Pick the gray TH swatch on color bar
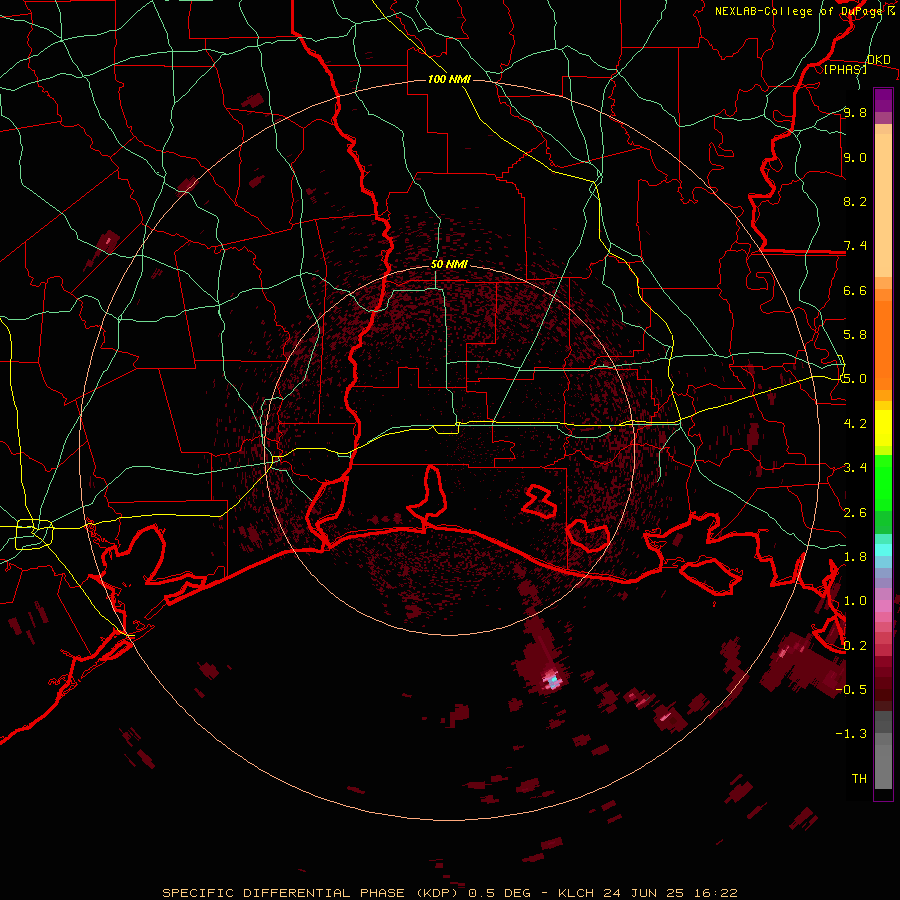This screenshot has width=900, height=900. (x=883, y=766)
